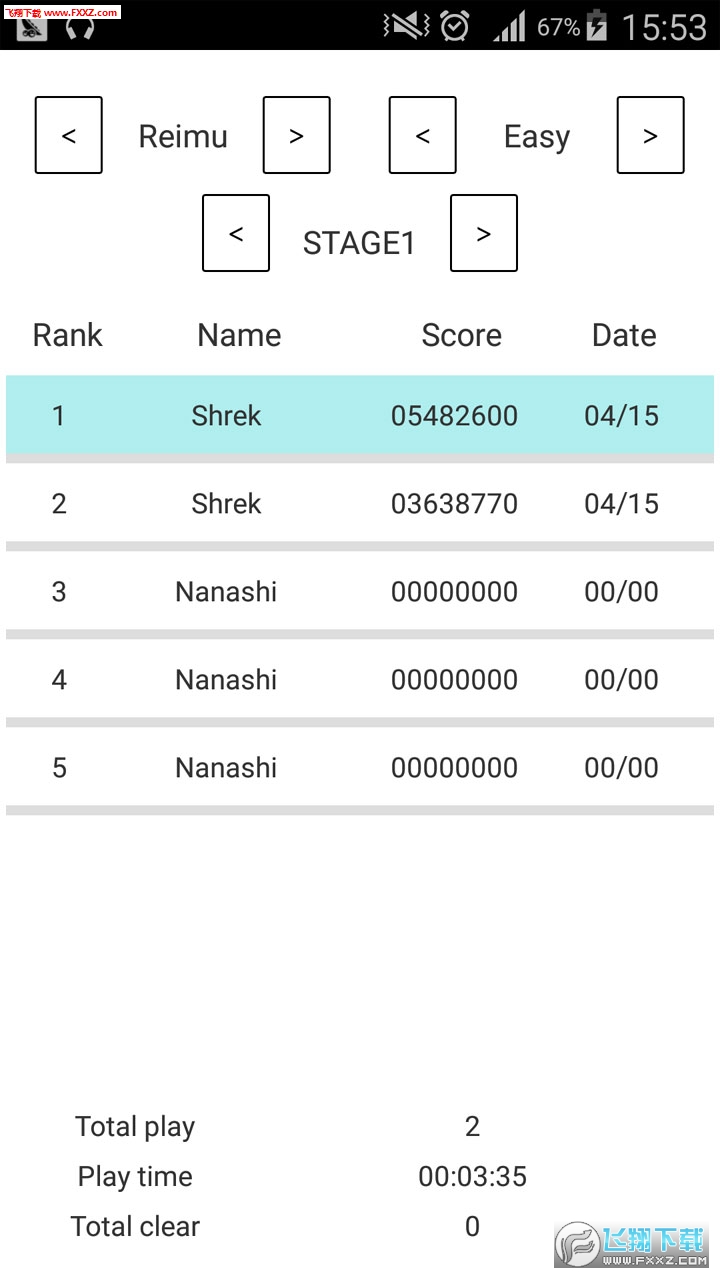
Task: Select rank 1 Shrek score row
Action: (360, 415)
